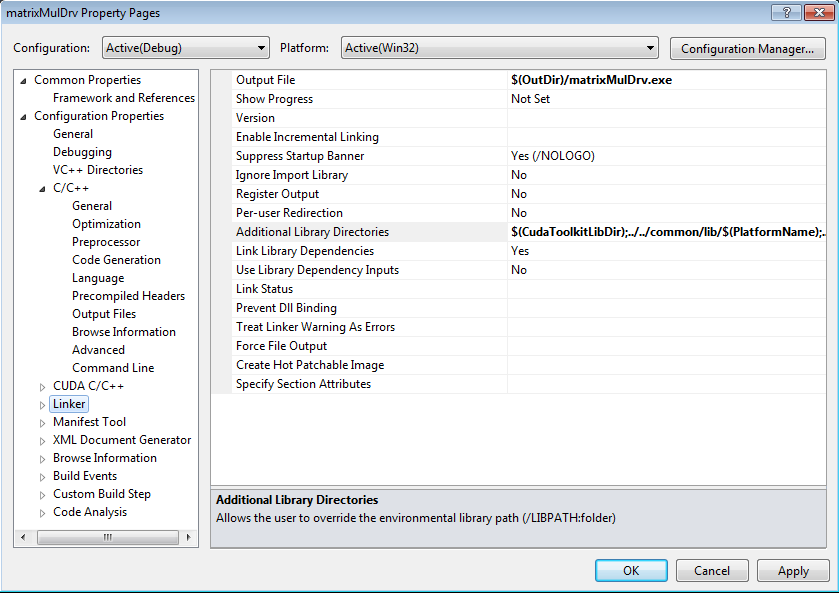Collapse the C/C++ tree node
The image size is (839, 593).
[43, 188]
